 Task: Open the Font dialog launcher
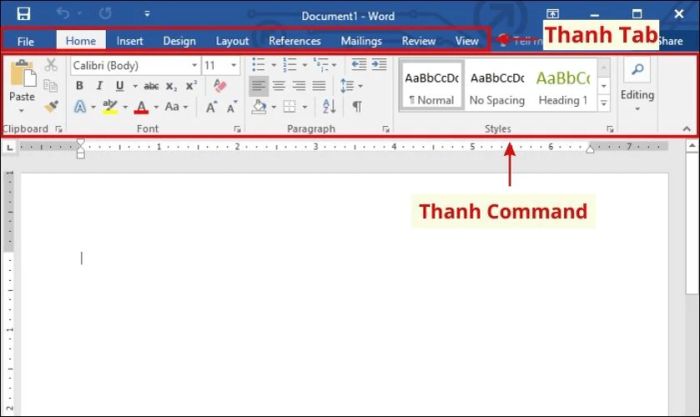[237, 129]
